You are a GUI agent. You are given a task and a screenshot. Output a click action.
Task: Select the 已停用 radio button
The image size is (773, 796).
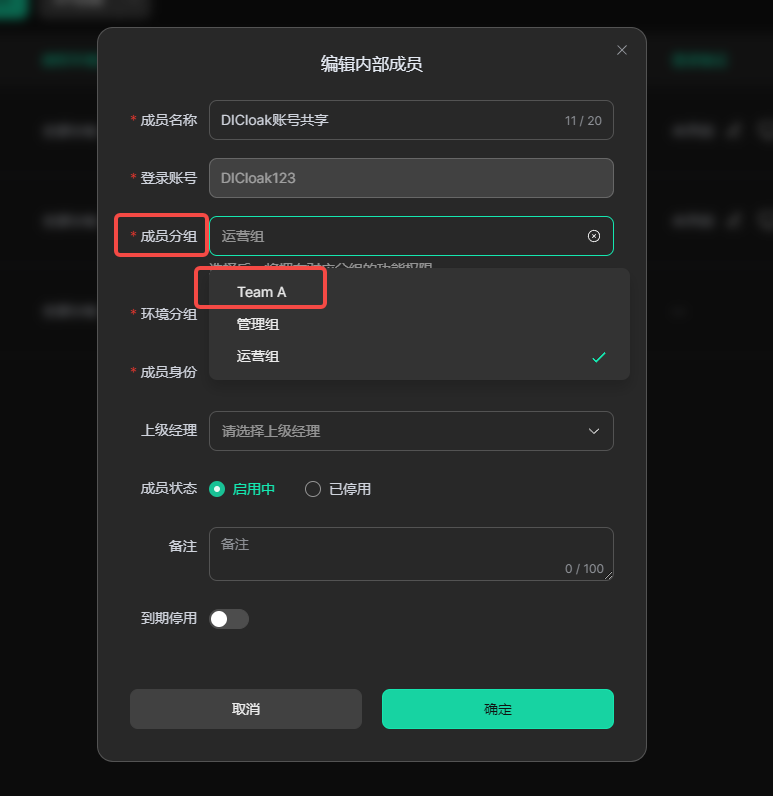click(x=313, y=489)
